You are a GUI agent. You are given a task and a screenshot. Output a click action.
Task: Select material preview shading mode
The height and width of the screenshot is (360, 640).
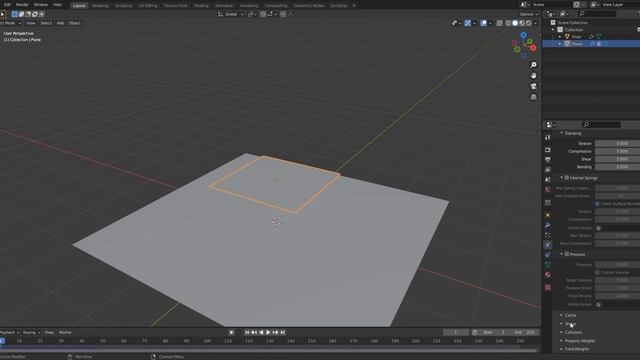(x=522, y=23)
